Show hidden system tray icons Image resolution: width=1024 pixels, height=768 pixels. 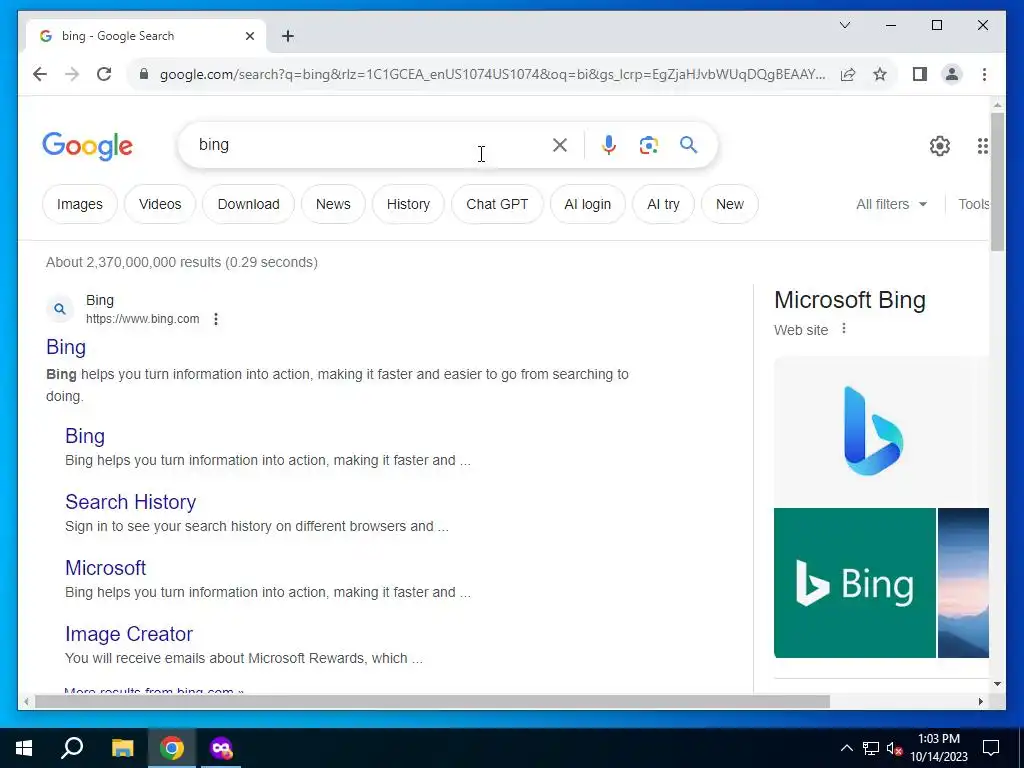[x=846, y=748]
